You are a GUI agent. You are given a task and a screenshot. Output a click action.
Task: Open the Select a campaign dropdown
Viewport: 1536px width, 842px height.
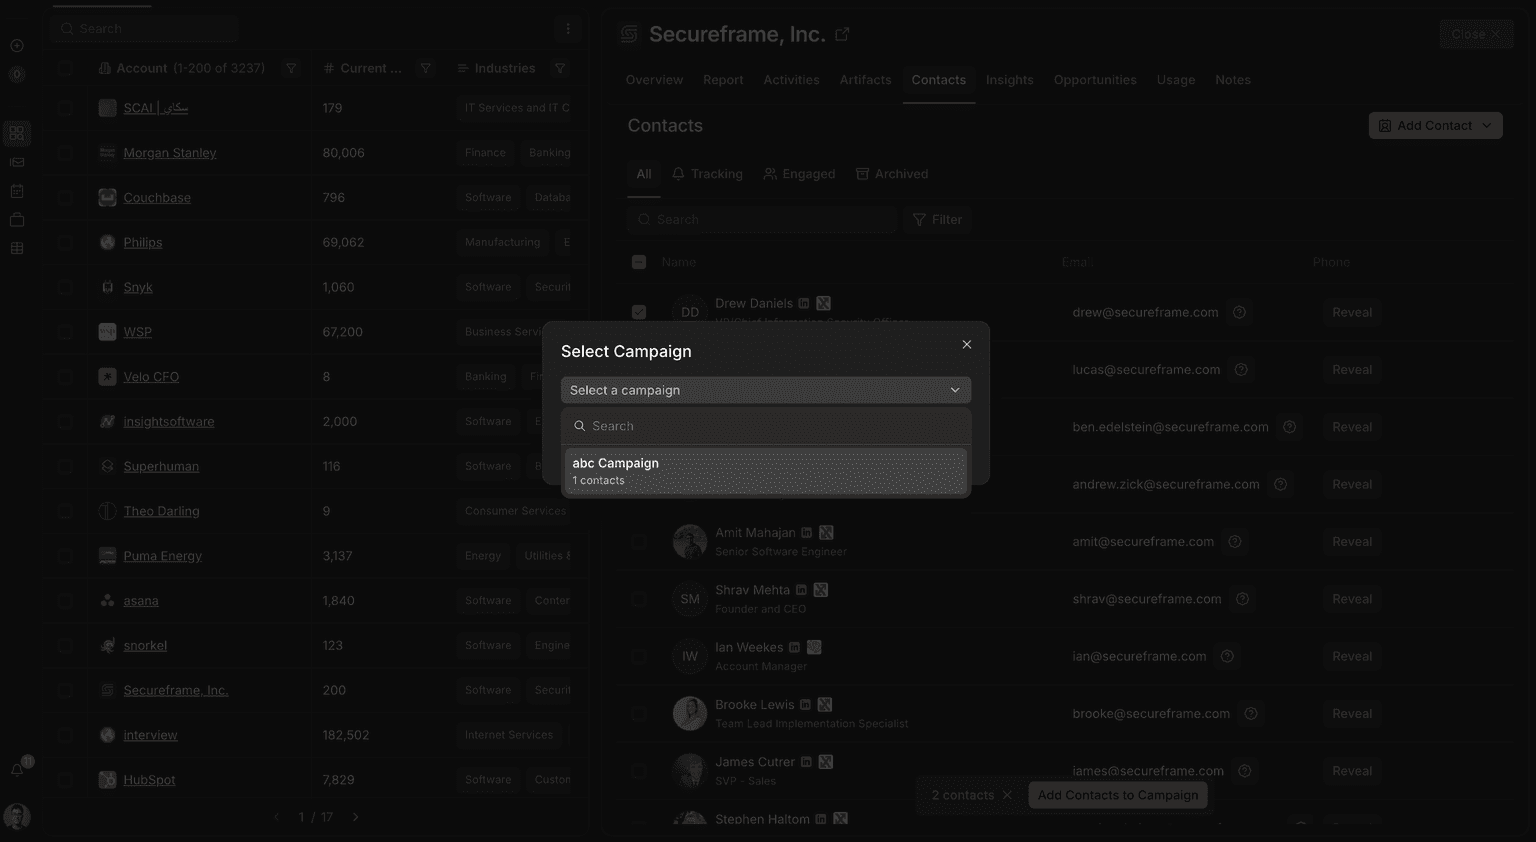(765, 390)
